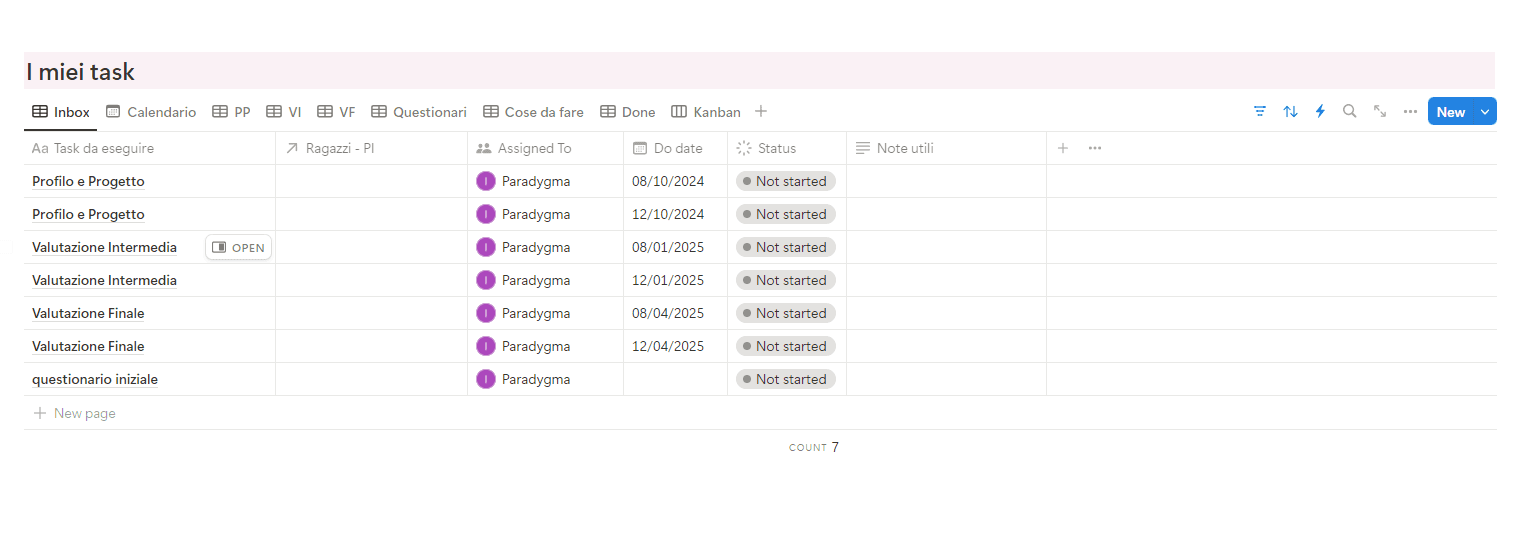The width and height of the screenshot is (1519, 554).
Task: Click Paradygma avatar in 08/10/2024 row
Action: pyautogui.click(x=486, y=181)
